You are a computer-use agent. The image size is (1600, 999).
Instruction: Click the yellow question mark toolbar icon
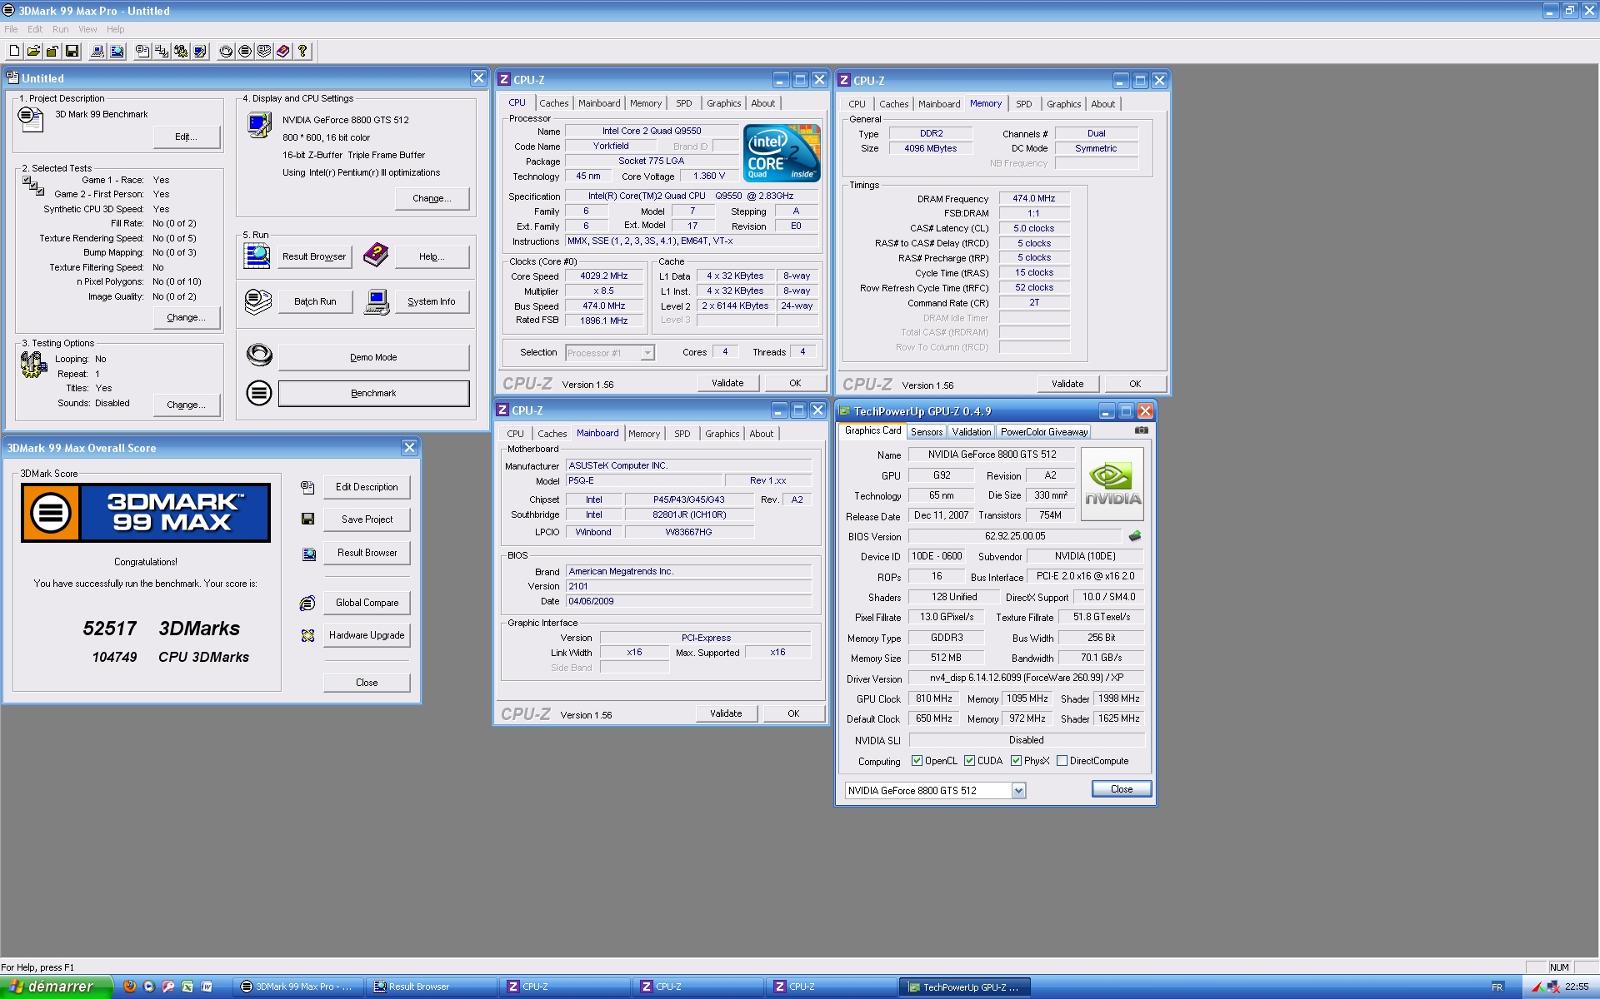[302, 51]
